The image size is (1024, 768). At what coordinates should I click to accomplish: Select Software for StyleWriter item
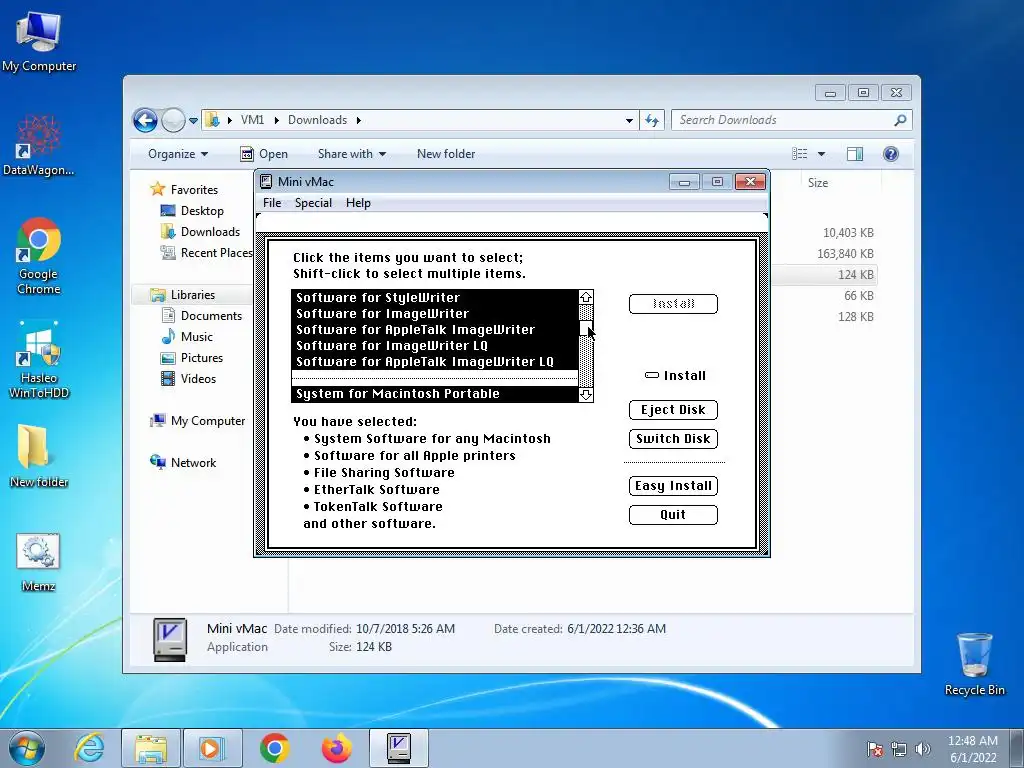[x=435, y=298]
